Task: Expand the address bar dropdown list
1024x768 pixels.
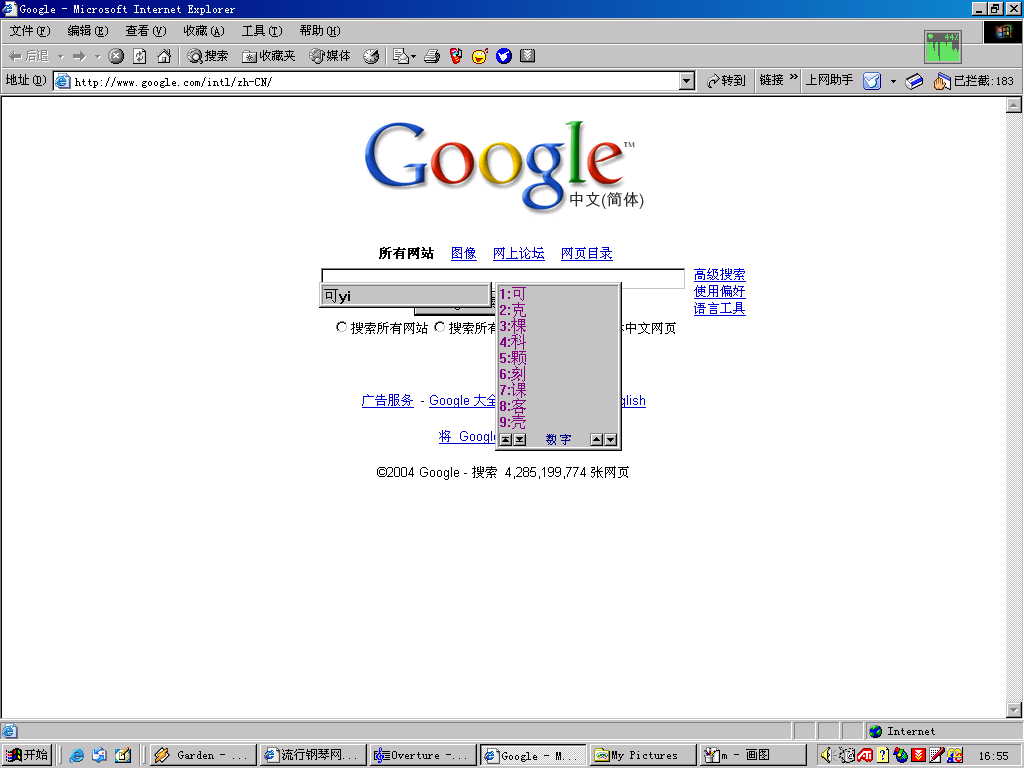Action: tap(686, 82)
